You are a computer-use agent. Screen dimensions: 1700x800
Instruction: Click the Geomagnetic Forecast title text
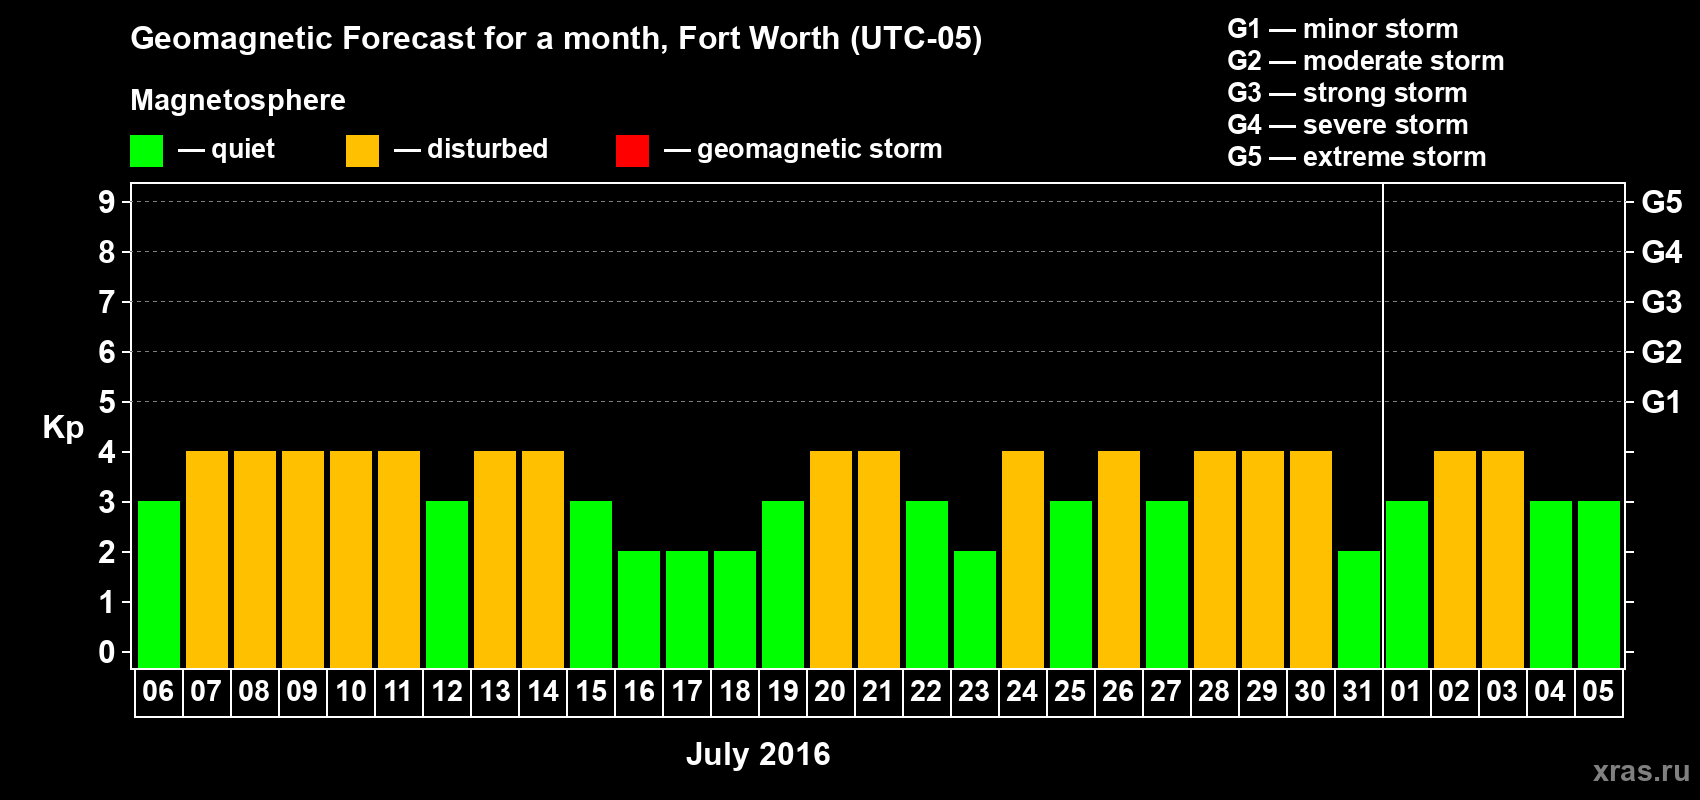click(x=556, y=39)
